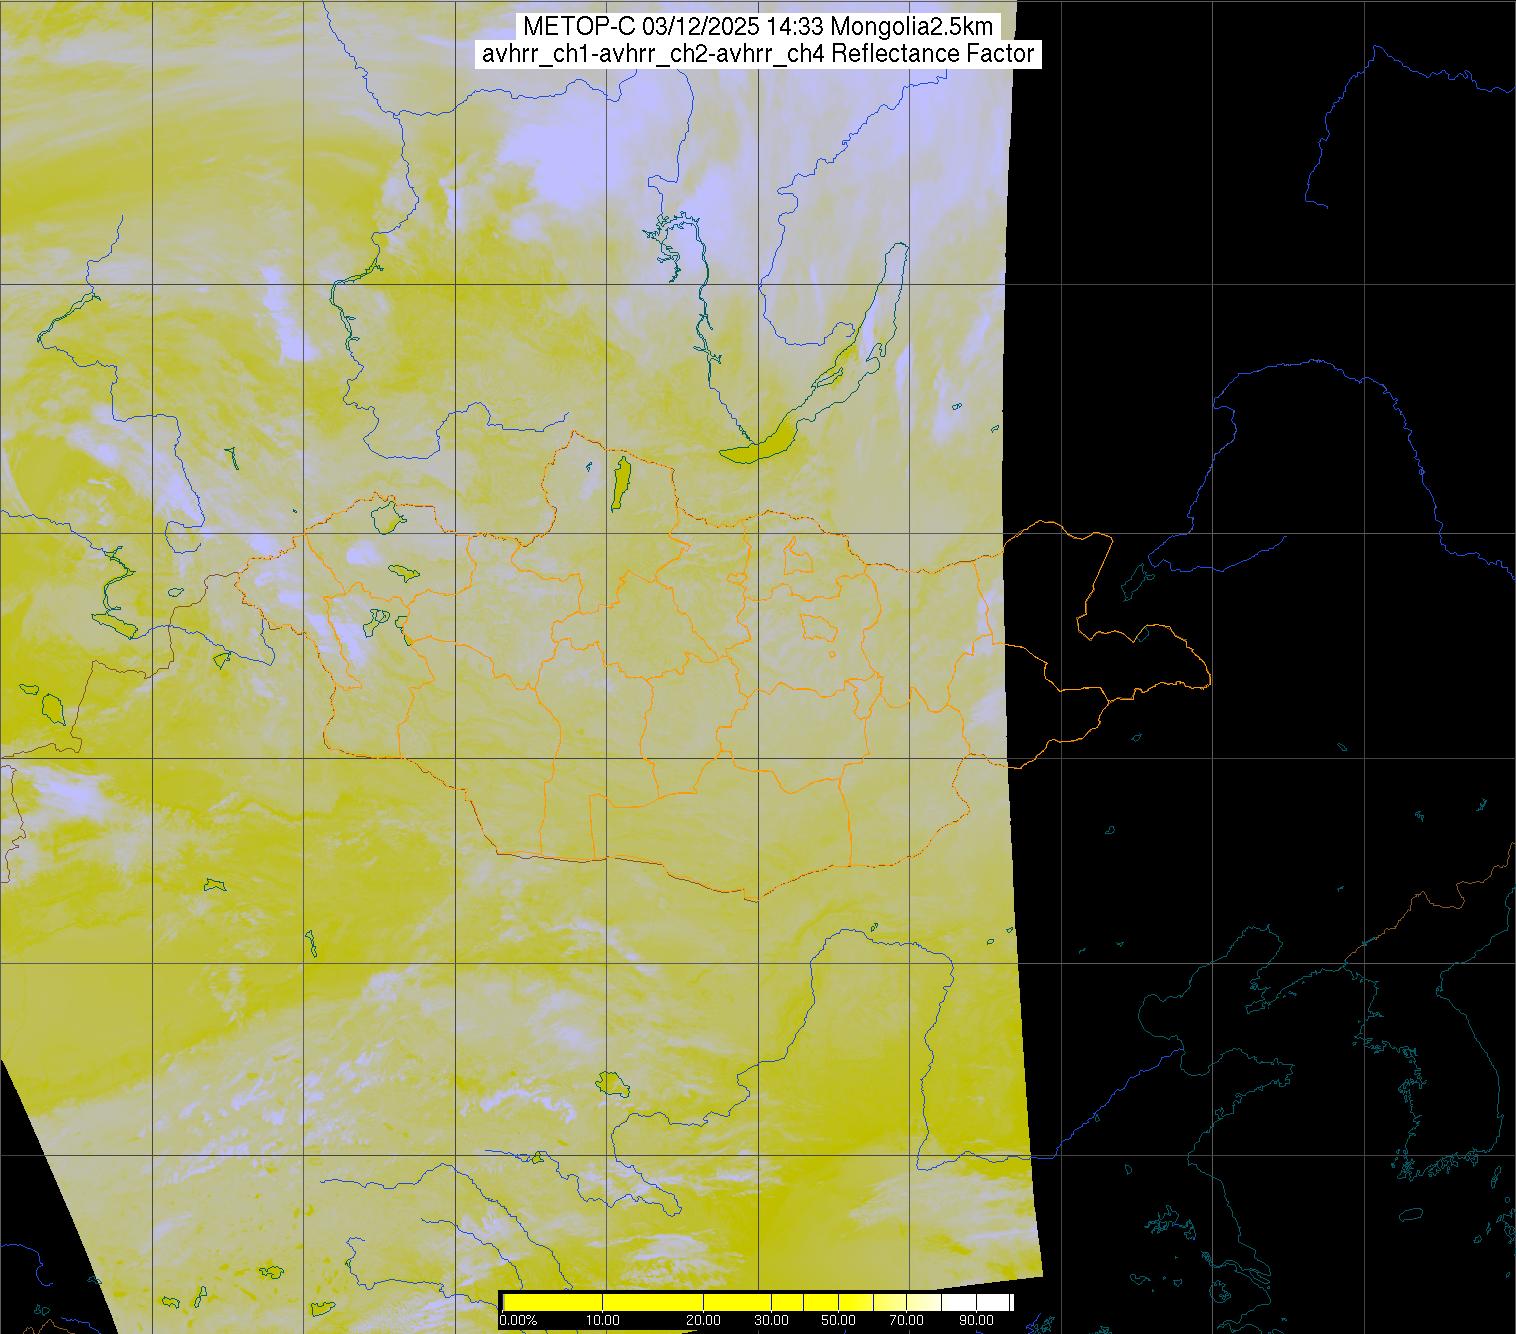
Task: Click the title "METOP-C 03/12/2025 14:33 Mongolia2.5km"
Action: point(757,27)
